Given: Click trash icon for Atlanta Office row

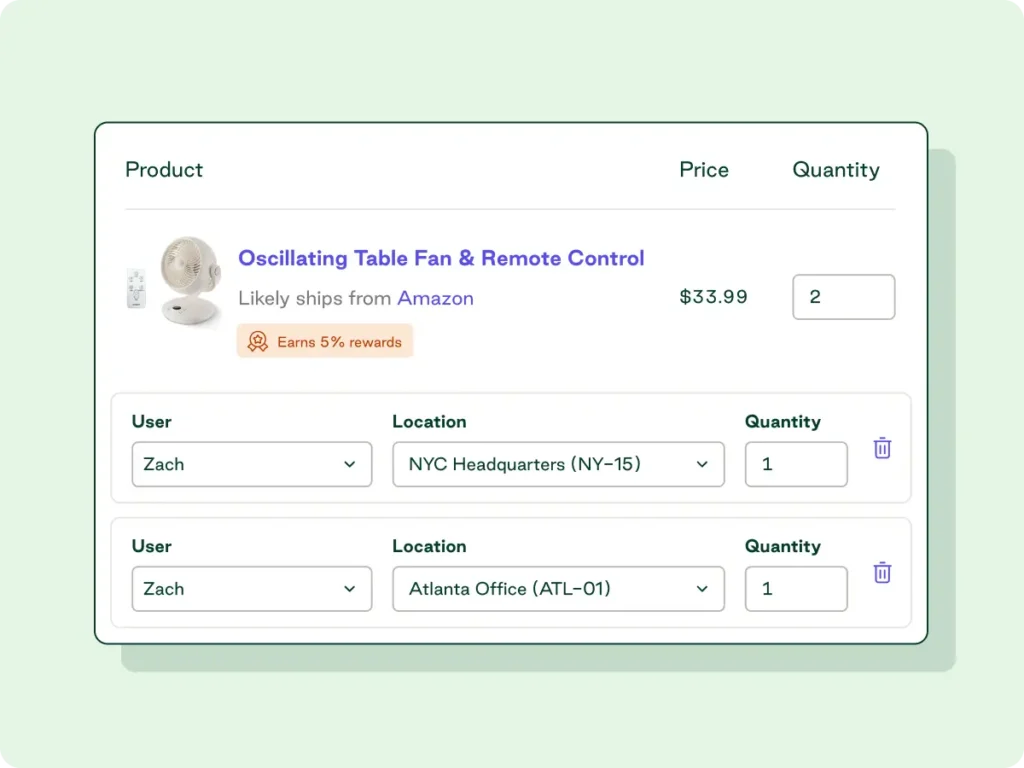Looking at the screenshot, I should point(882,573).
